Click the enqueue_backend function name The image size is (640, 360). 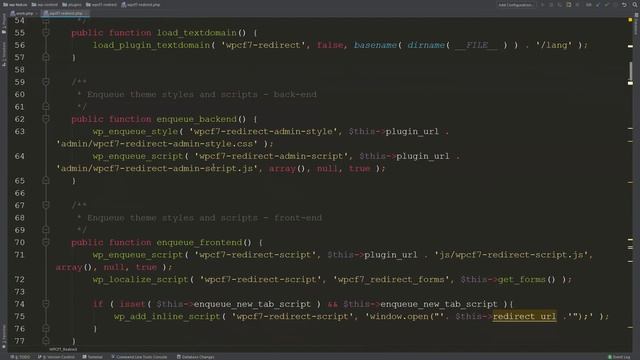coord(196,119)
